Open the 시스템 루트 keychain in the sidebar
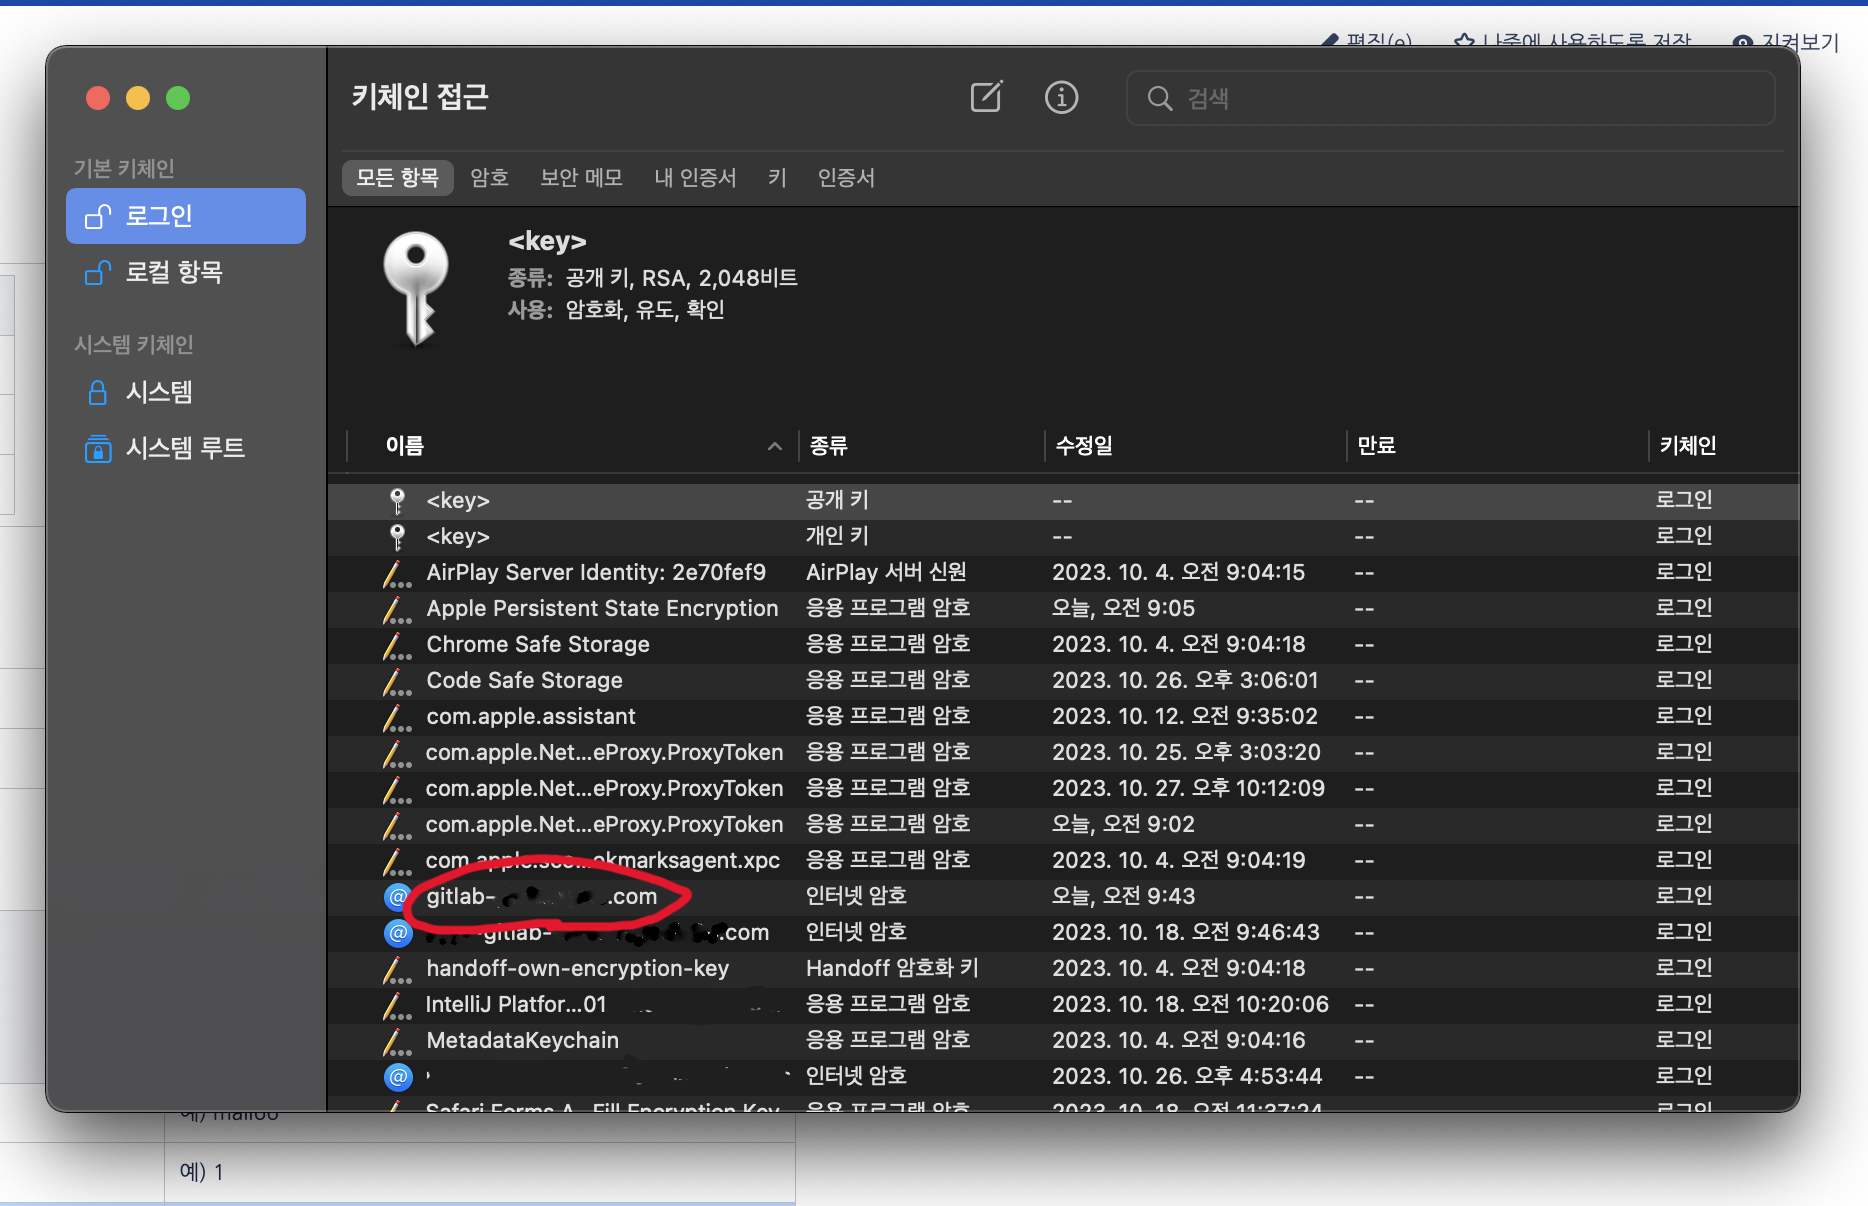Viewport: 1868px width, 1206px height. (x=186, y=448)
